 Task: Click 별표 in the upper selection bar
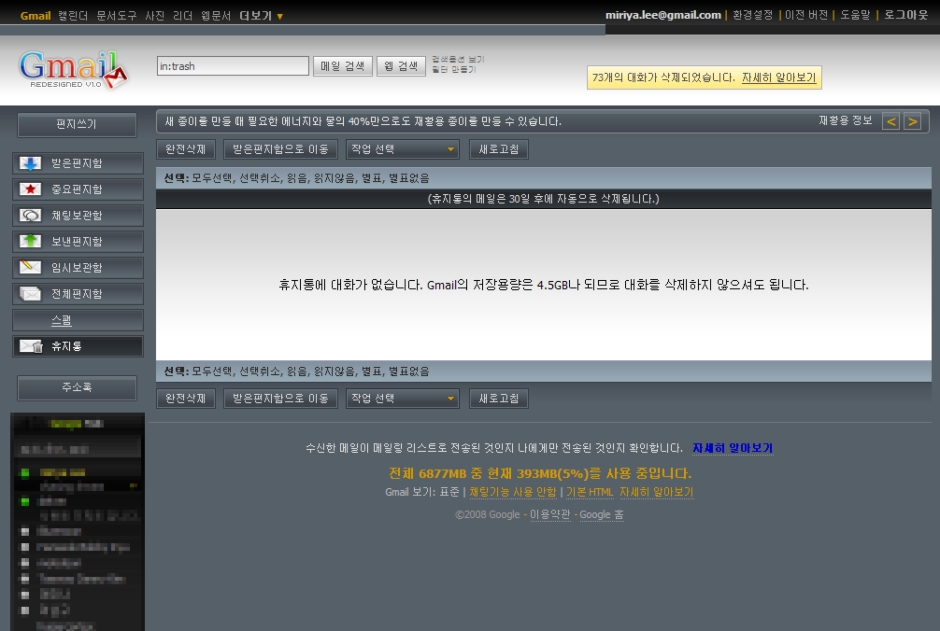tap(371, 178)
